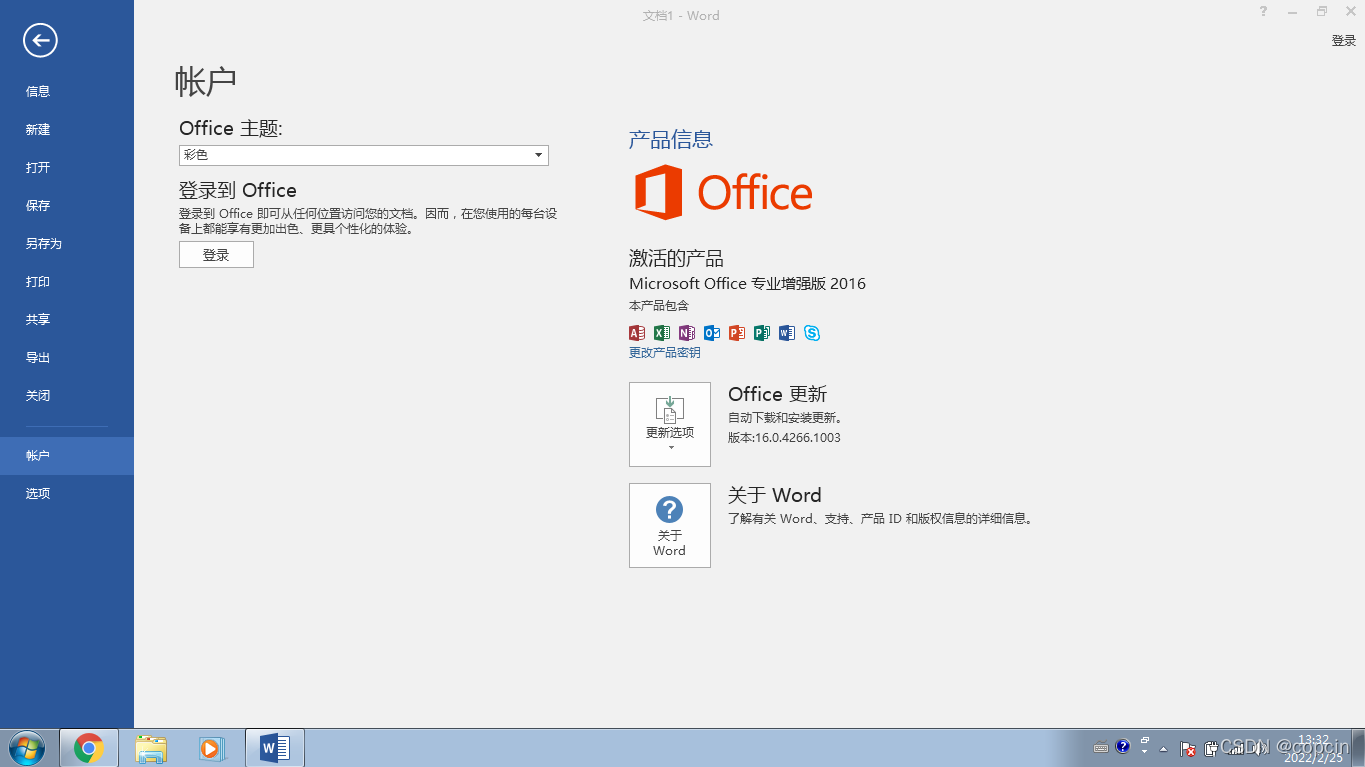This screenshot has width=1365, height=767.
Task: Click the 登录 button under 登录到 Office
Action: click(x=216, y=255)
